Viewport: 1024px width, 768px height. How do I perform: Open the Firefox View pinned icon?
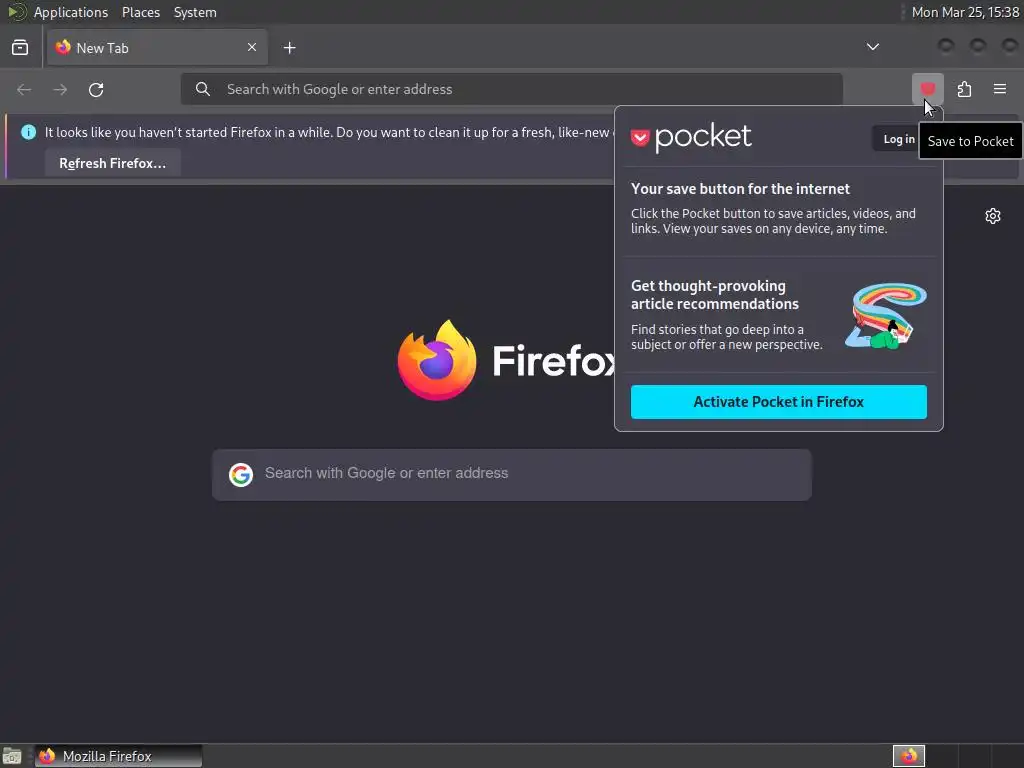coord(20,48)
